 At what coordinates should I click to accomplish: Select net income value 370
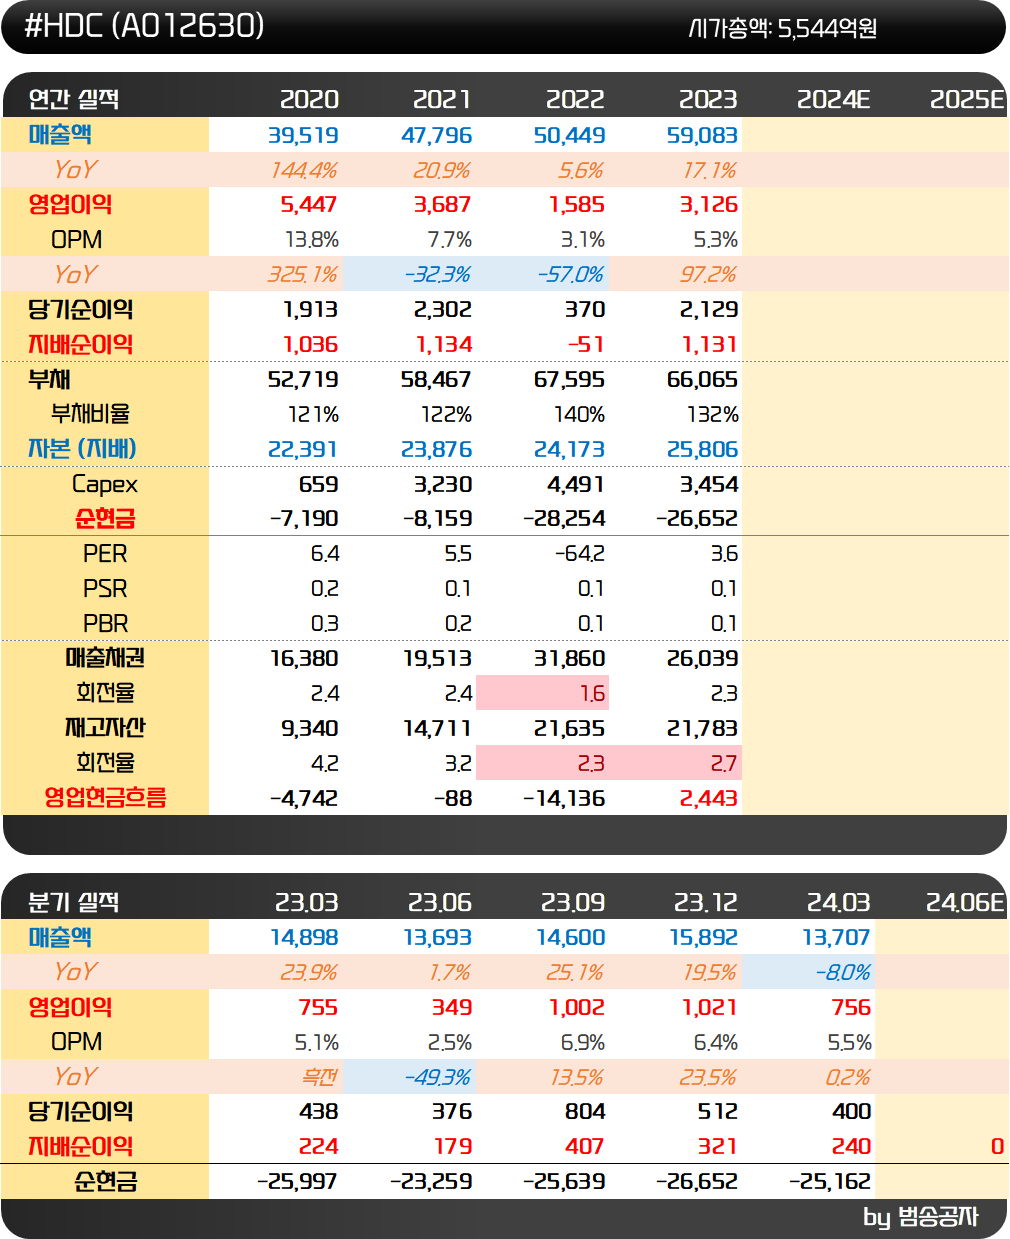tap(584, 310)
